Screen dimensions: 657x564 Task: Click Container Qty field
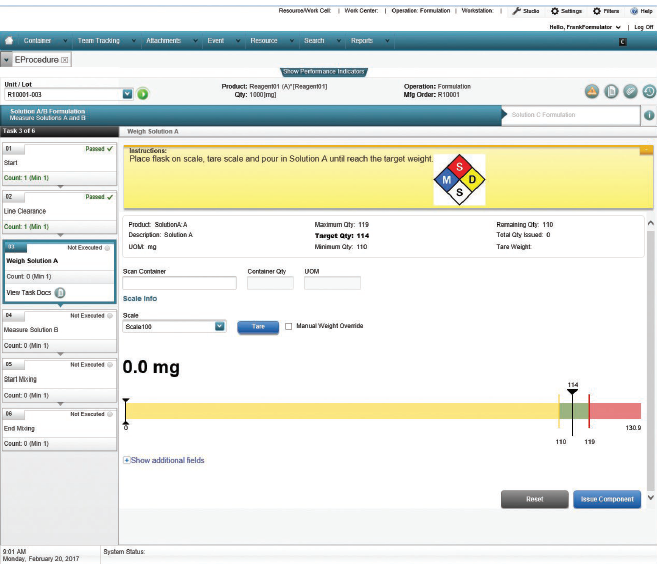270,283
